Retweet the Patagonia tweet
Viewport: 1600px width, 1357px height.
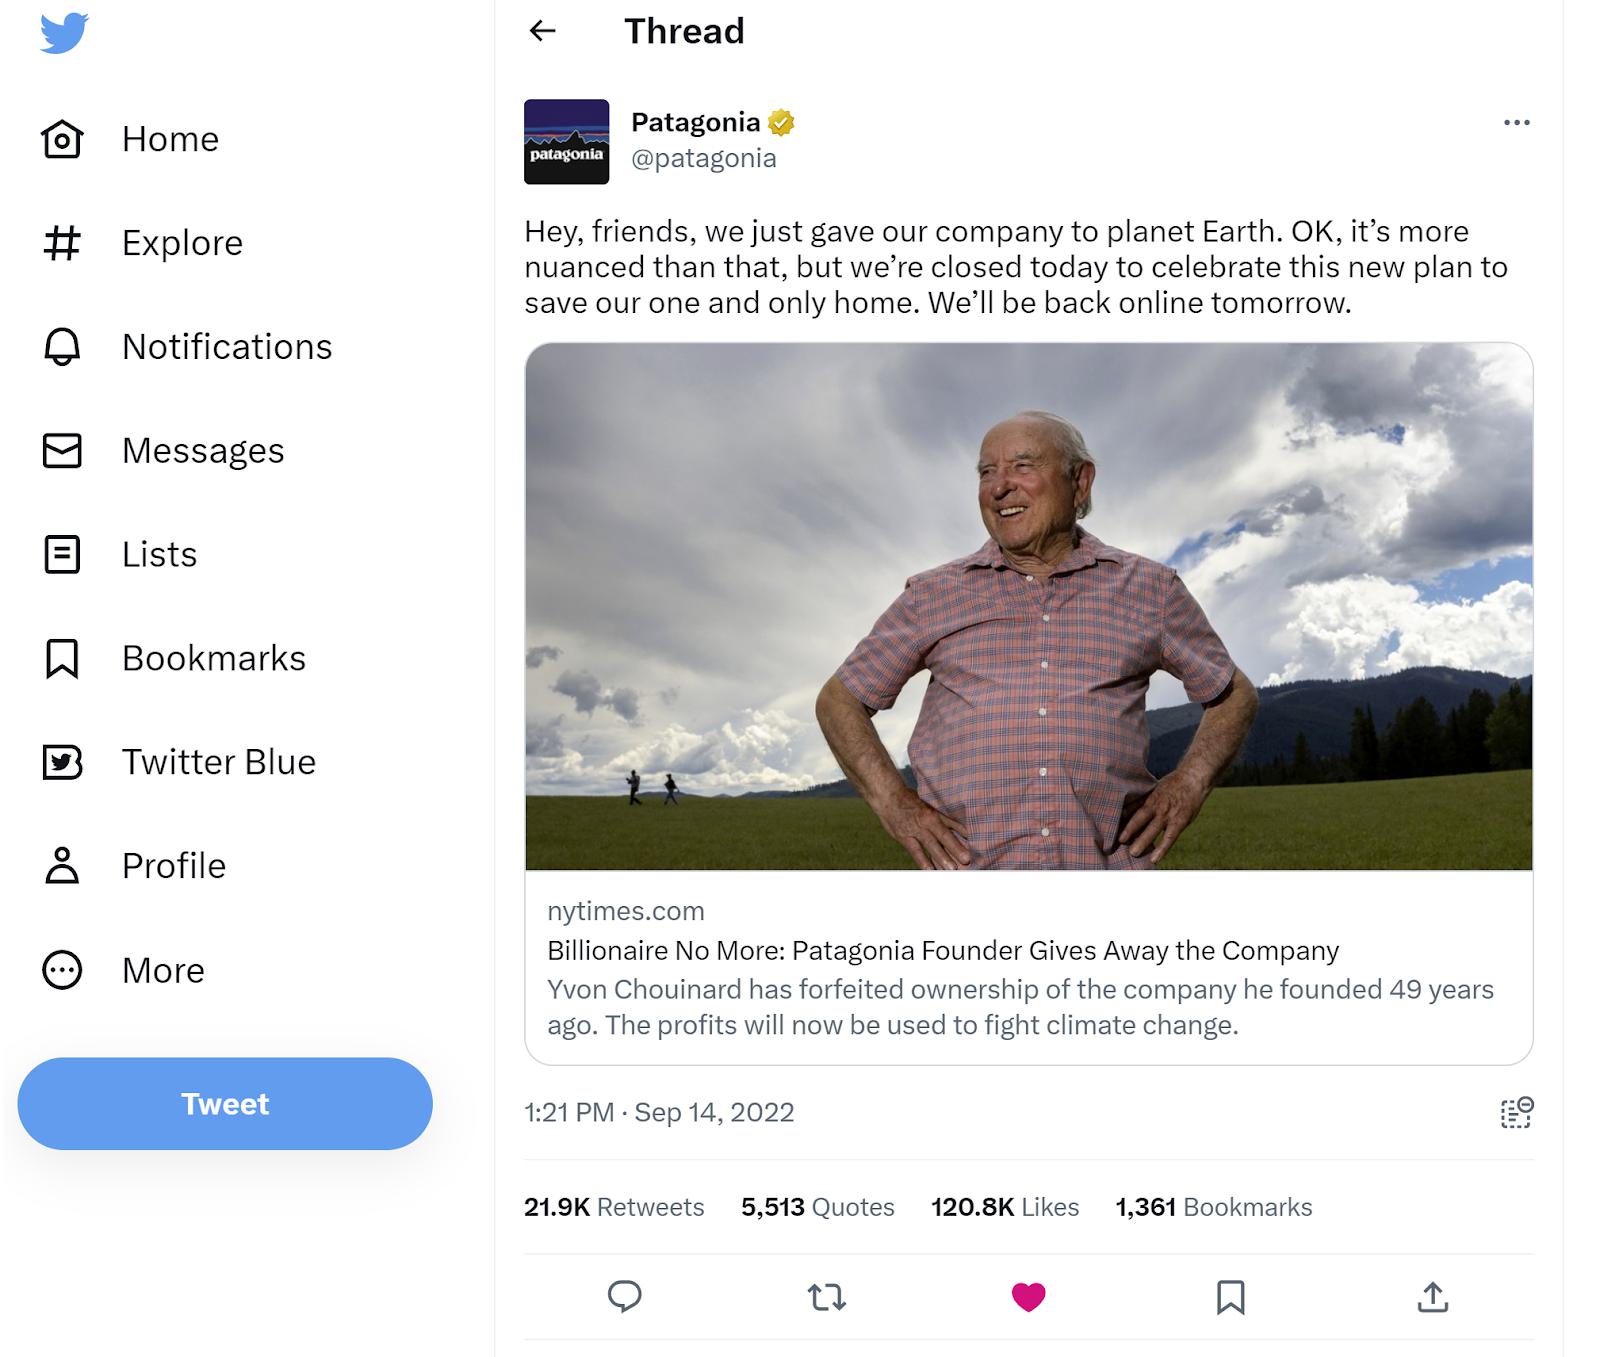(827, 1297)
